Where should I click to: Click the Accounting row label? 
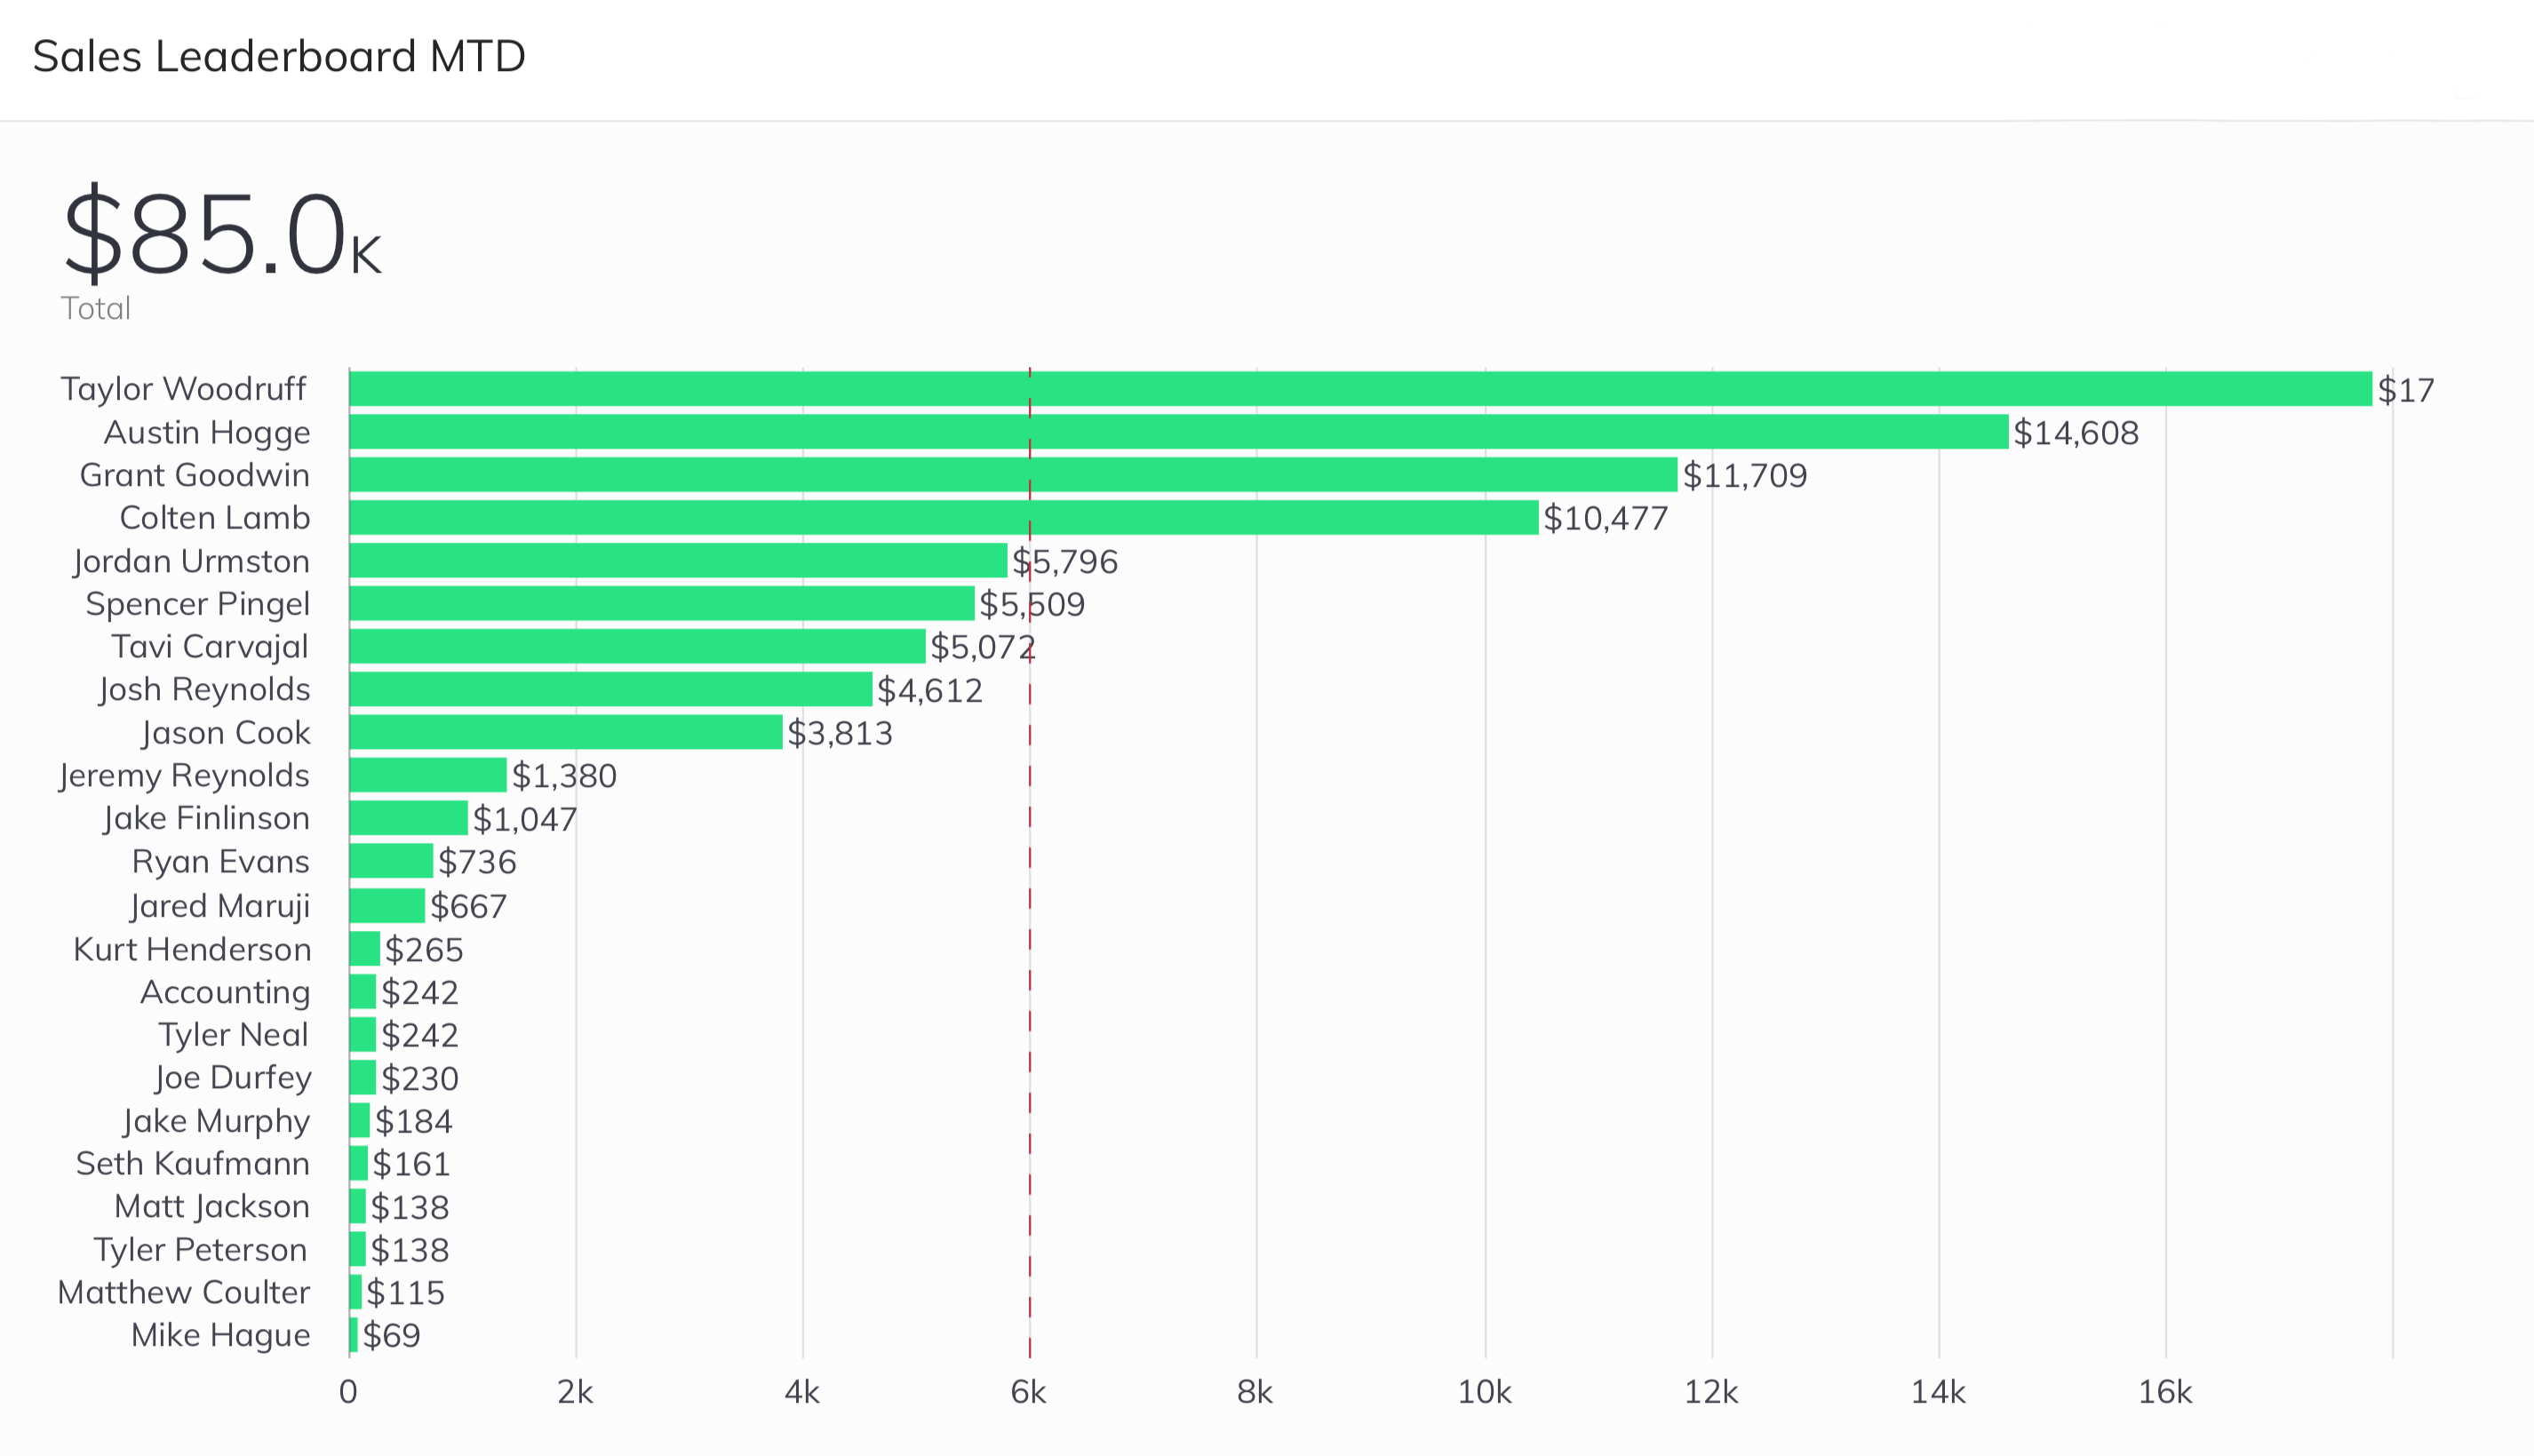[x=225, y=992]
